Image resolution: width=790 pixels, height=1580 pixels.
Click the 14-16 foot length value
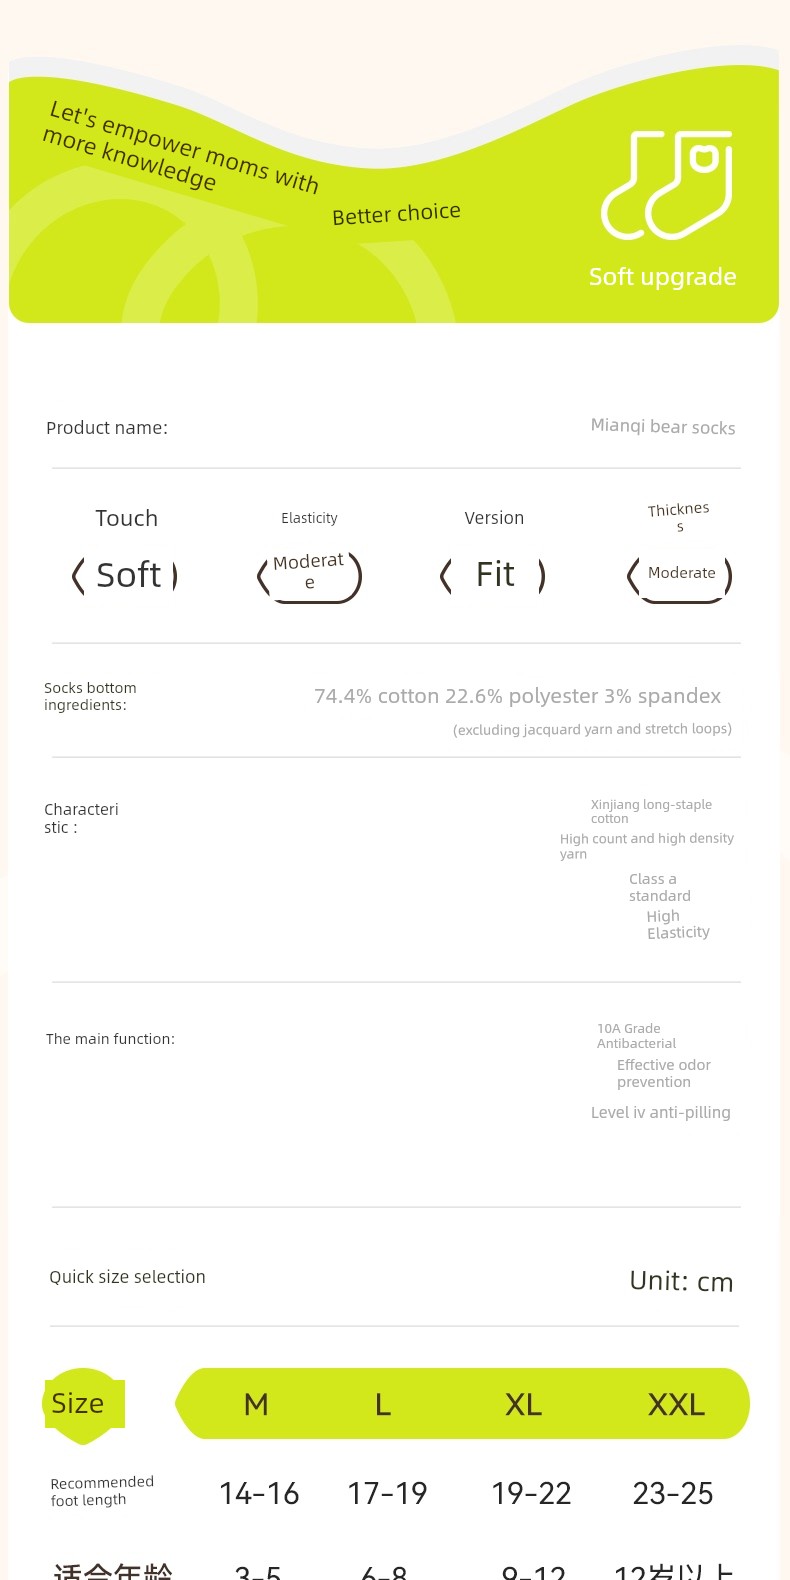(x=259, y=1494)
